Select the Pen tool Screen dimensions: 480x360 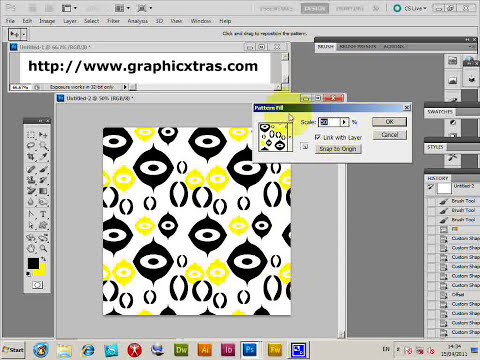[31, 214]
